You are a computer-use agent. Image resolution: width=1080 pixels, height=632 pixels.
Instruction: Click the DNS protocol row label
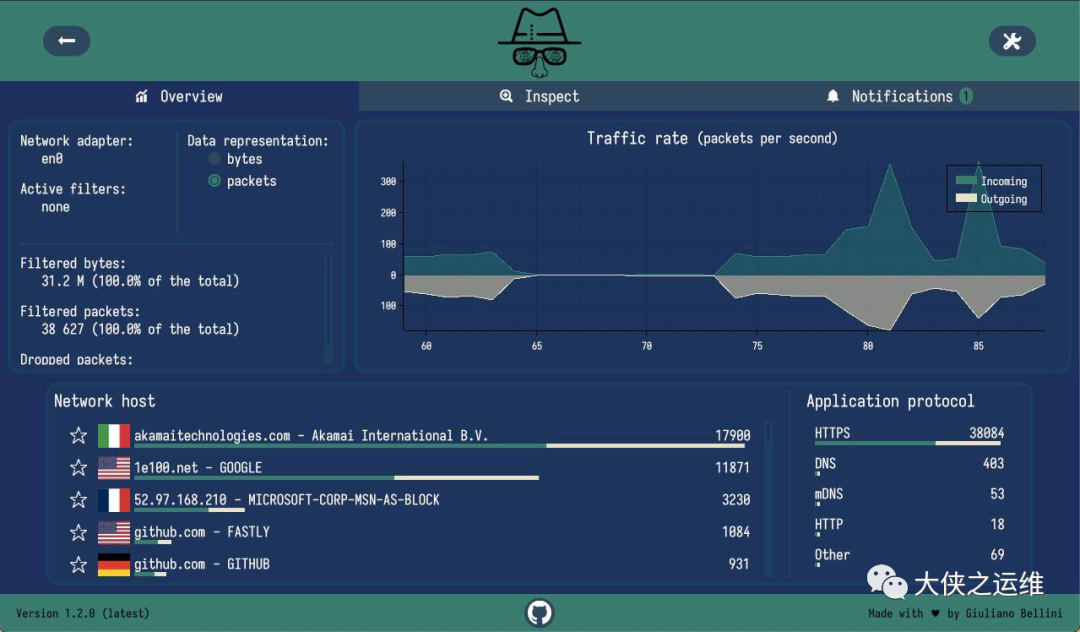[825, 463]
